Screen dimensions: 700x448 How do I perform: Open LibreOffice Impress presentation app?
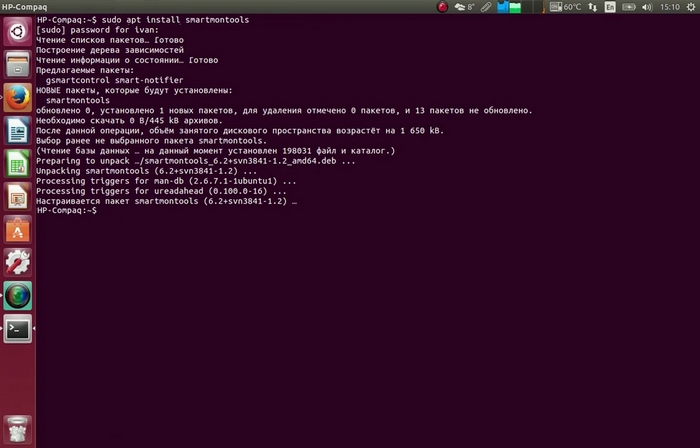[x=17, y=196]
